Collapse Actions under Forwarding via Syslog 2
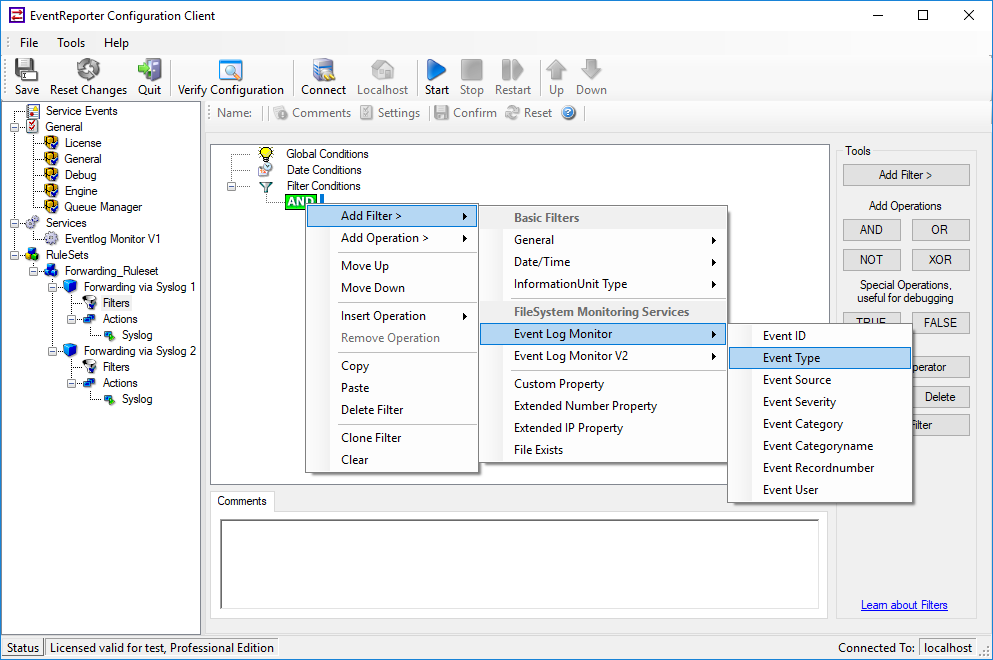The width and height of the screenshot is (993, 660). coord(72,383)
